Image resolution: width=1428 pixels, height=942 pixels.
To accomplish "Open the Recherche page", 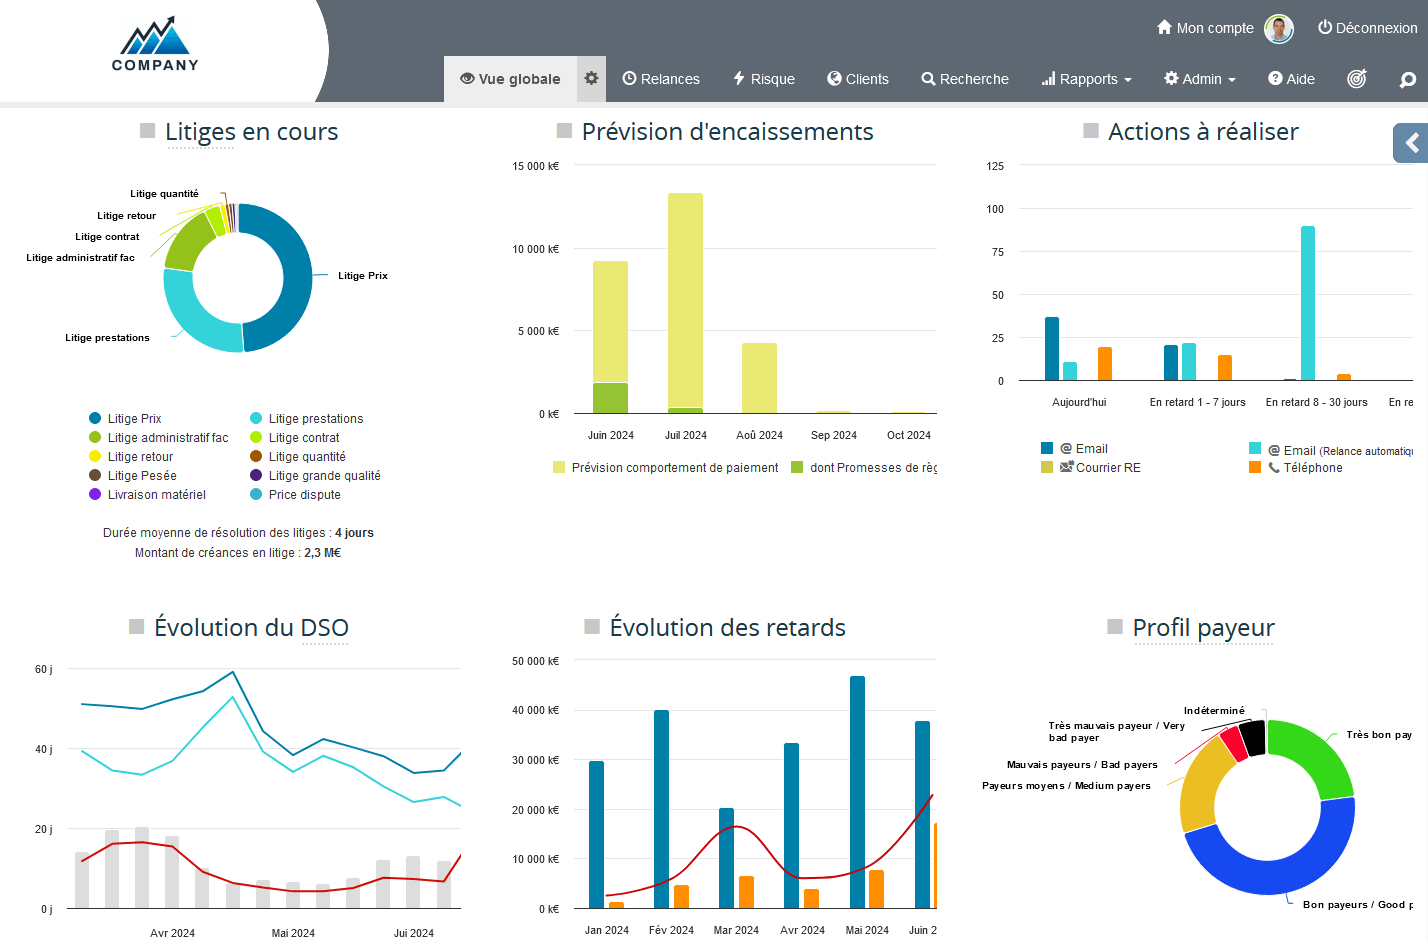I will [x=965, y=79].
